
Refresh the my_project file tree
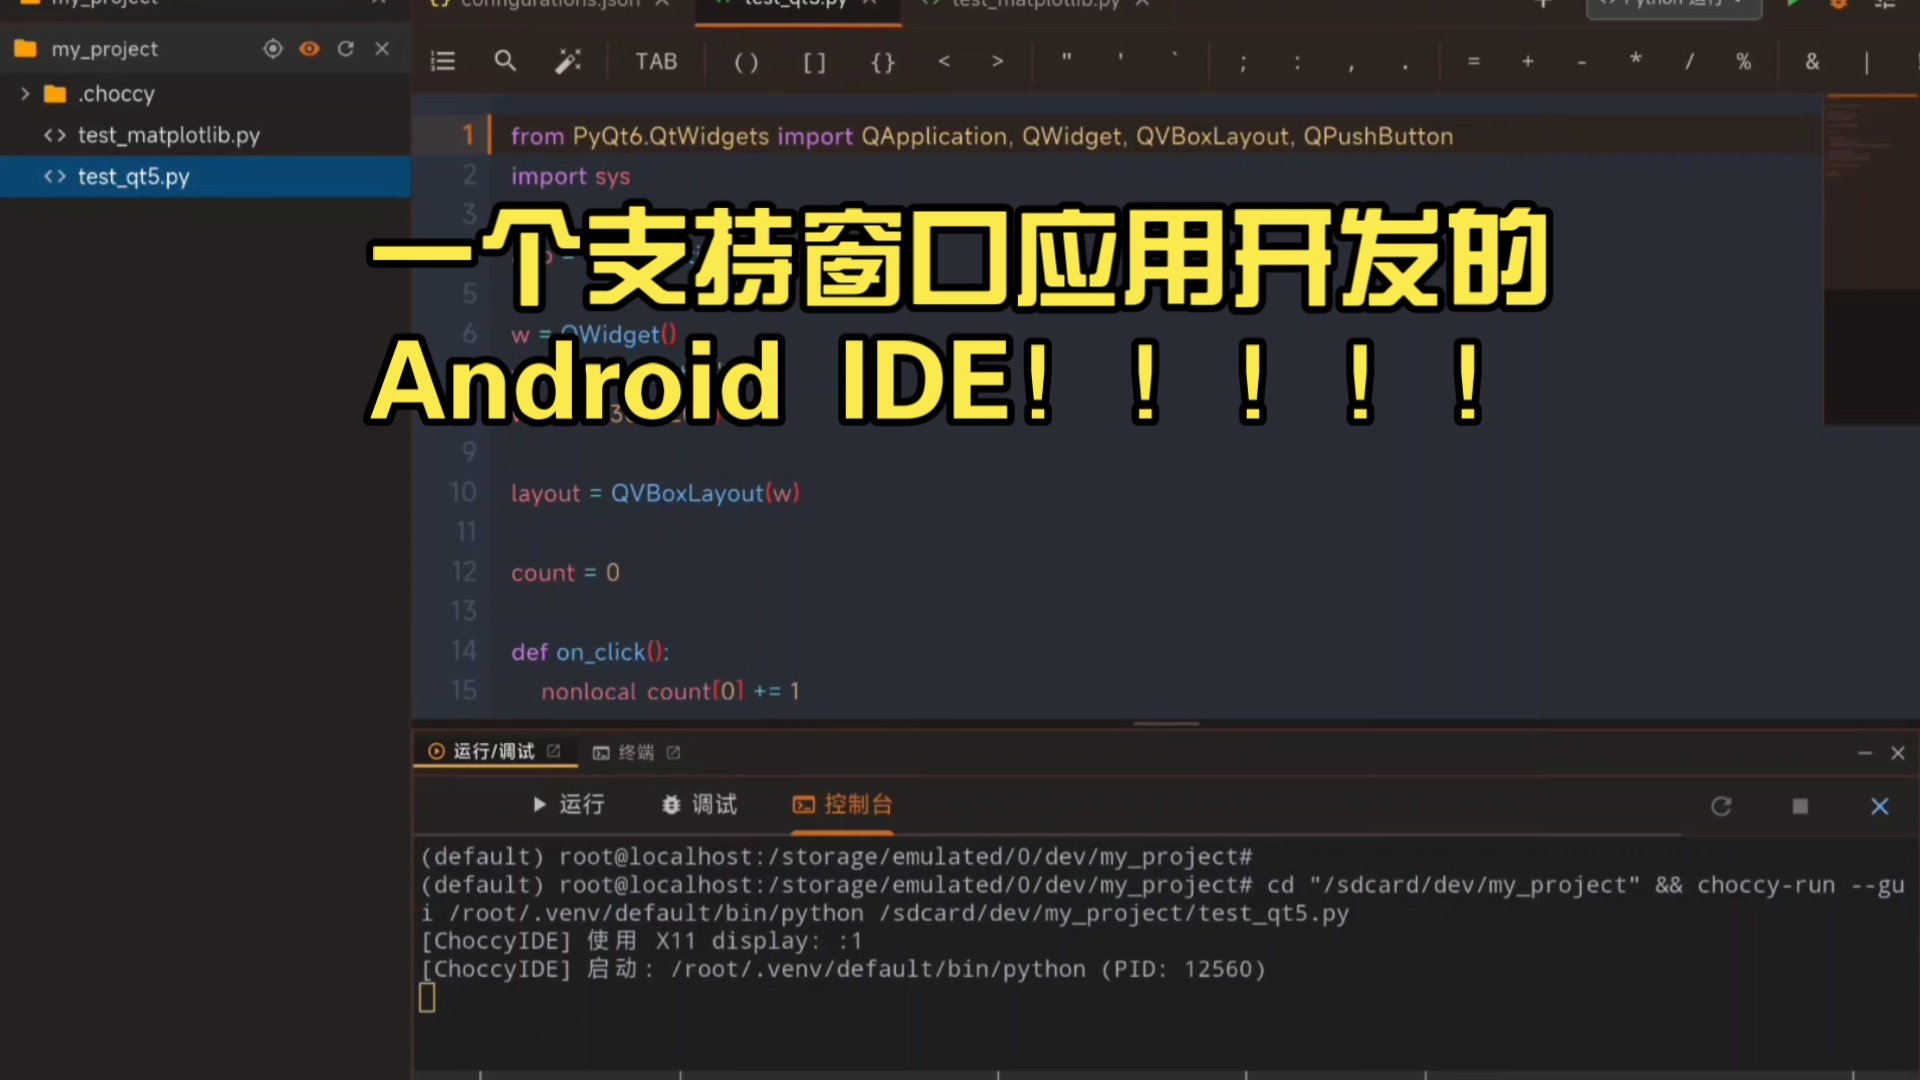coord(346,49)
